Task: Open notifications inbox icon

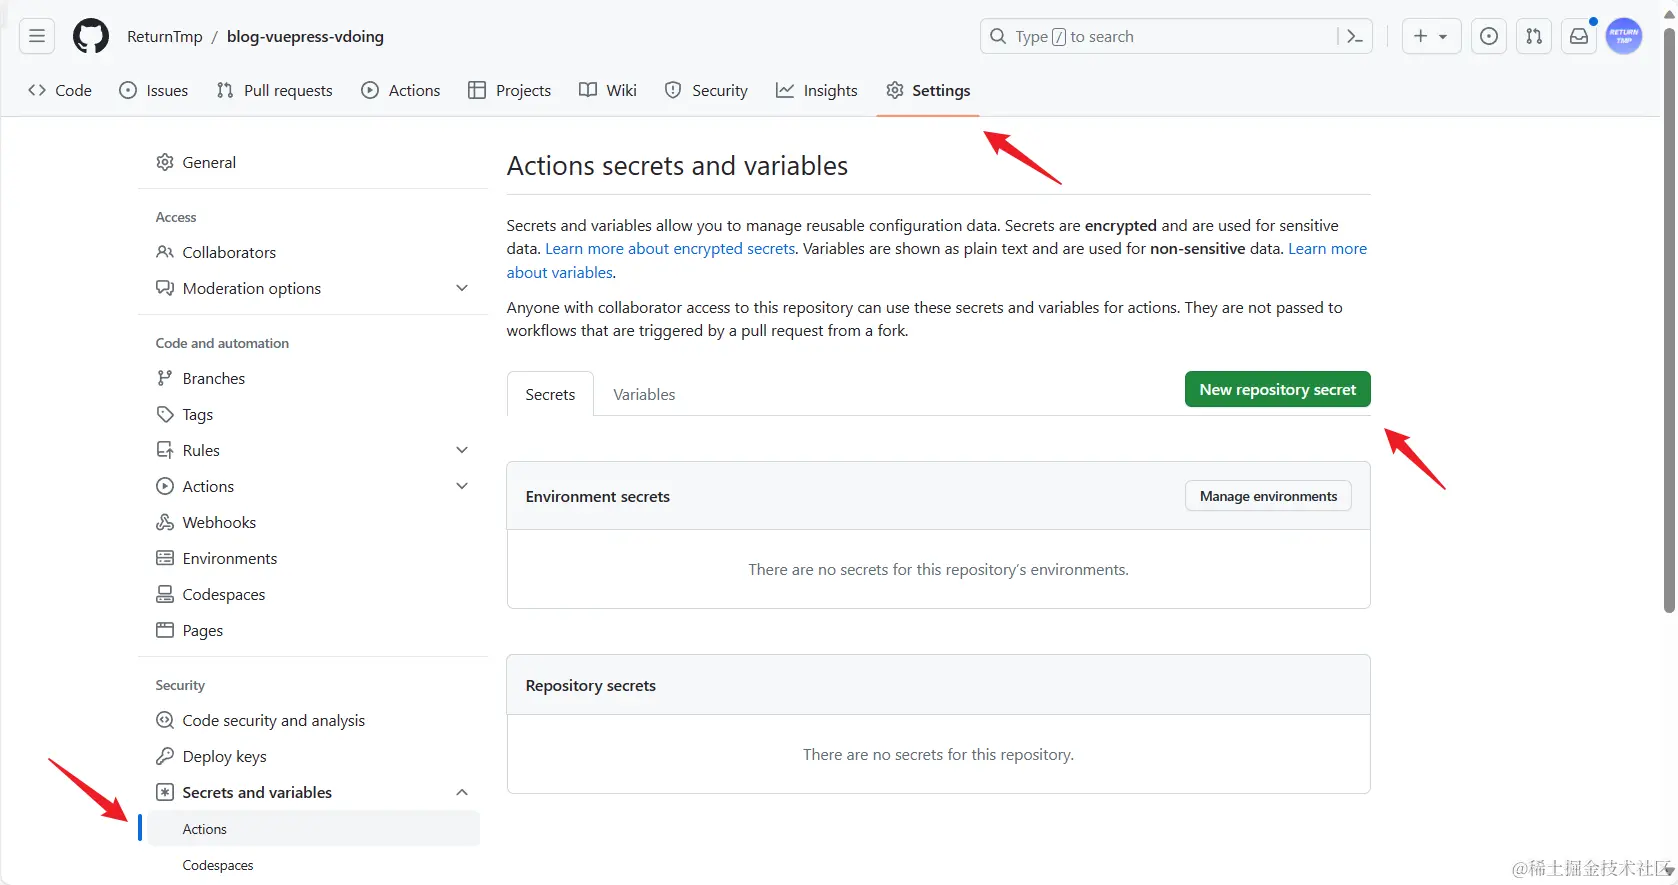Action: pyautogui.click(x=1579, y=36)
